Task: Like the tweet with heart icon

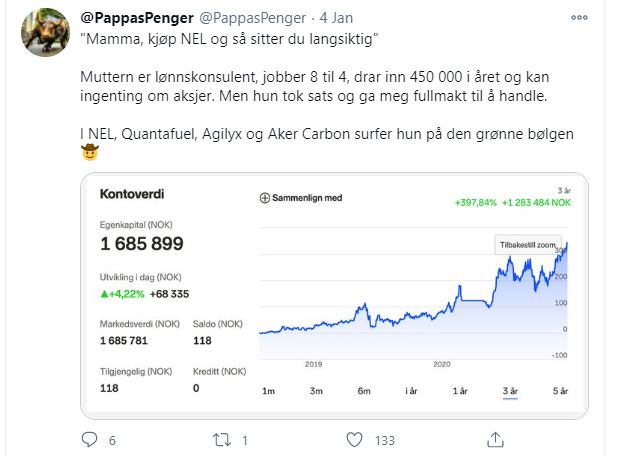Action: coord(355,439)
